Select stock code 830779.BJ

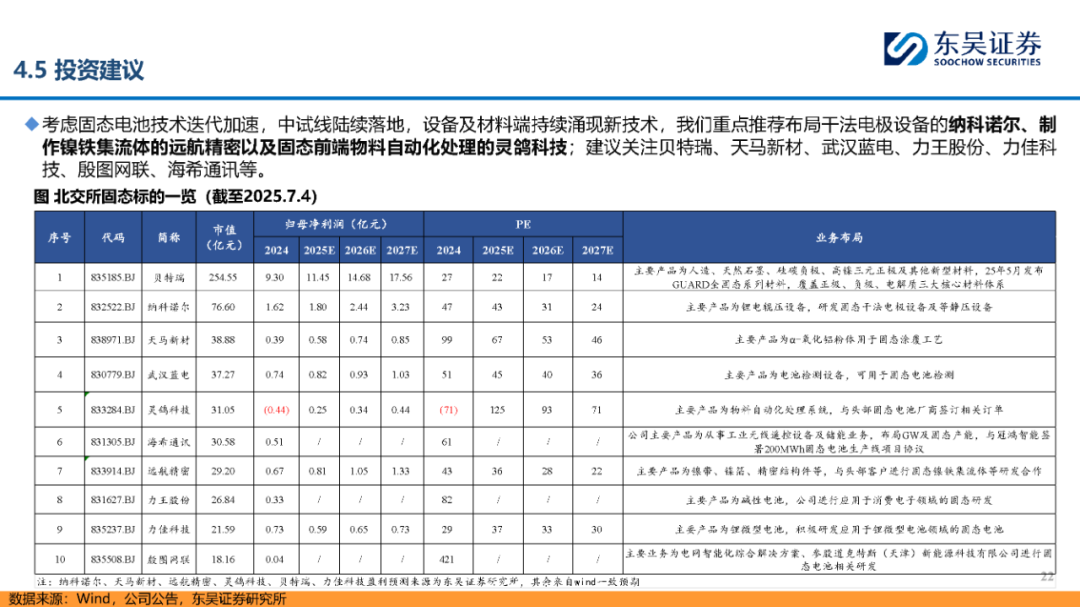click(113, 375)
